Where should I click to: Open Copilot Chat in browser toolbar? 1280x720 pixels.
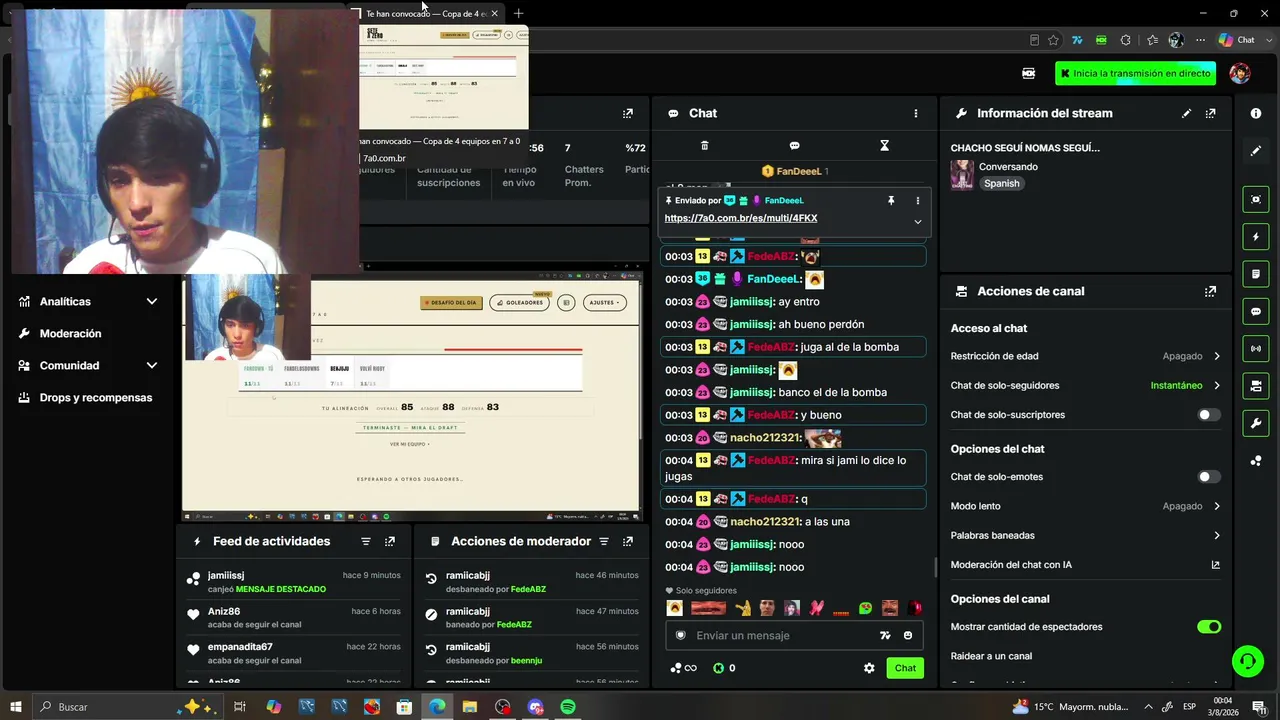tap(1237, 40)
